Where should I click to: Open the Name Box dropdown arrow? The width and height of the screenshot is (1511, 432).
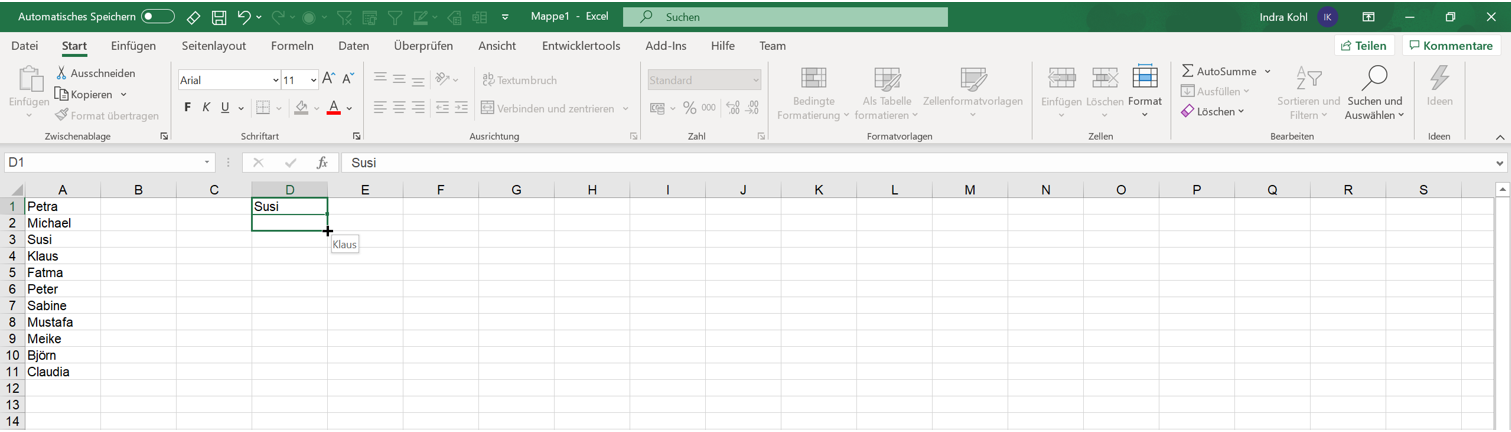(x=207, y=162)
